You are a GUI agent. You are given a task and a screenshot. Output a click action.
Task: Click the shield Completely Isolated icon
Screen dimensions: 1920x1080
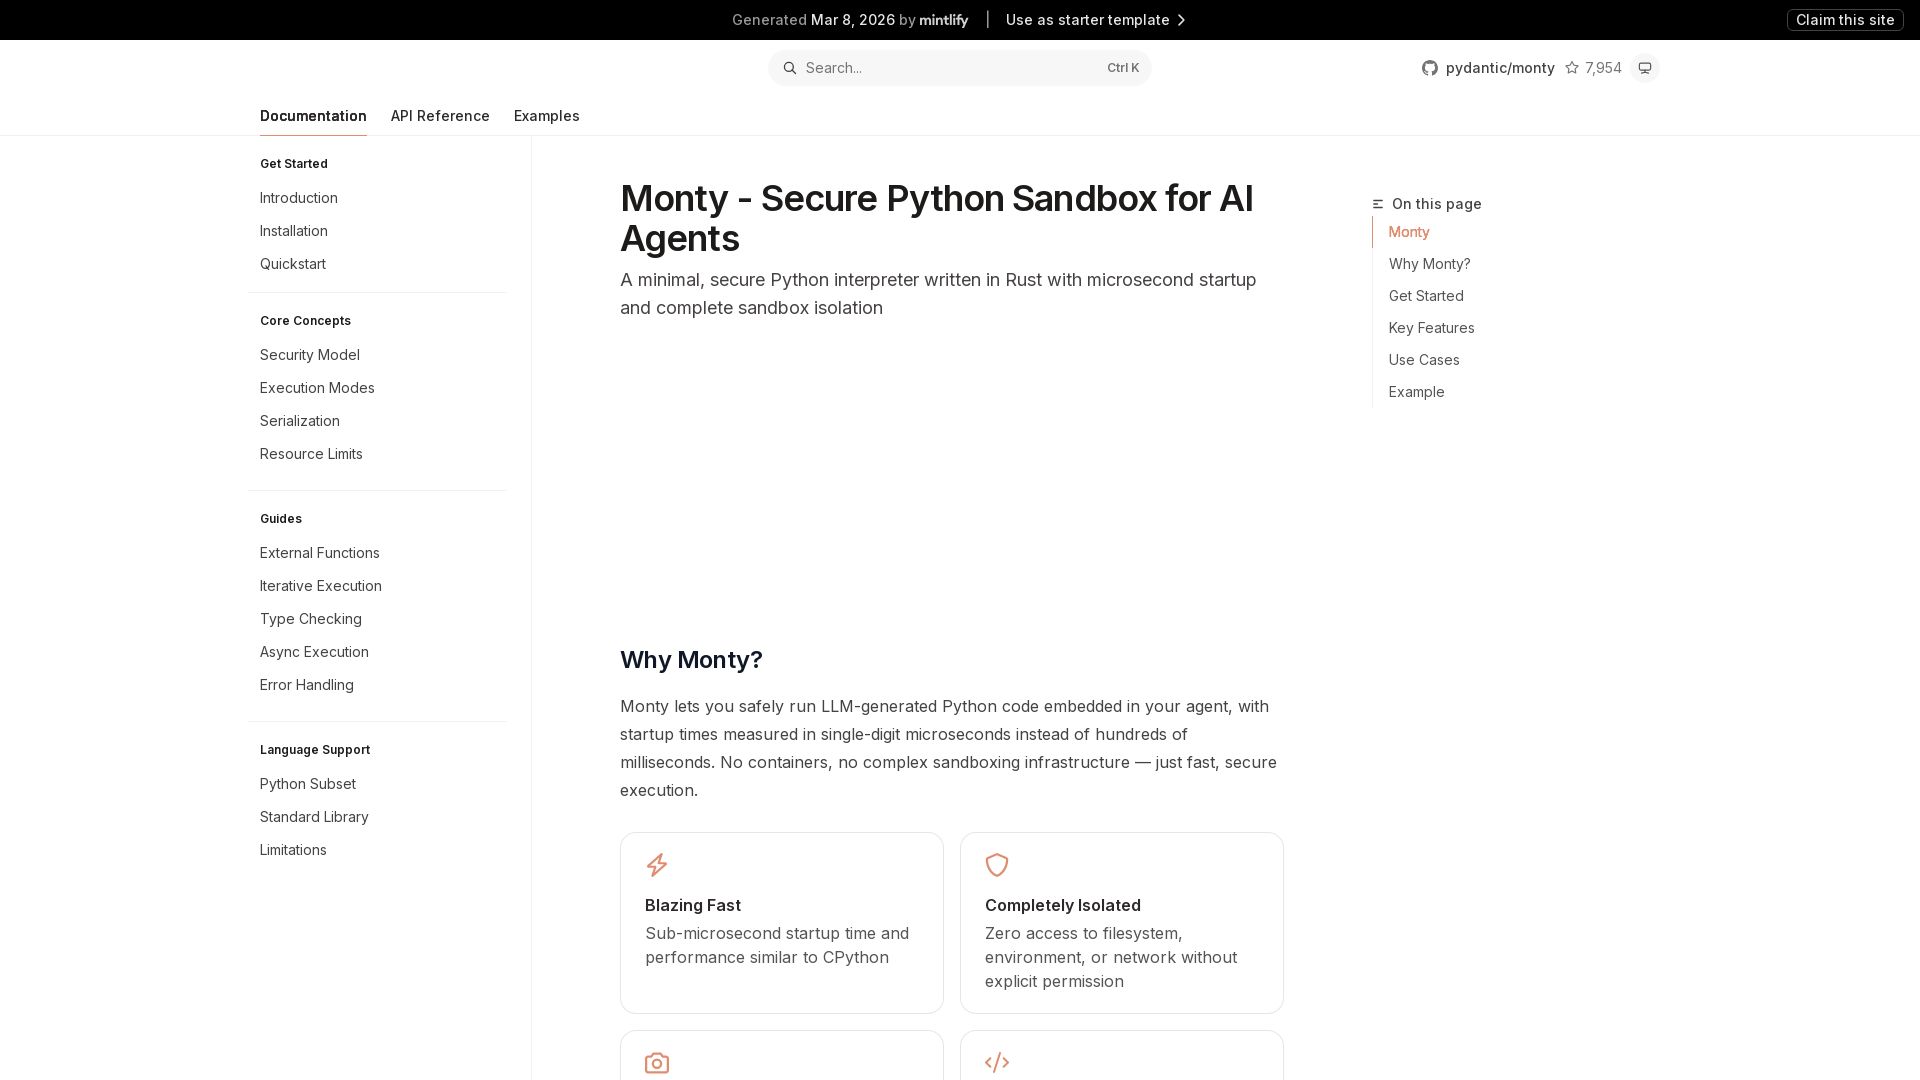[997, 865]
